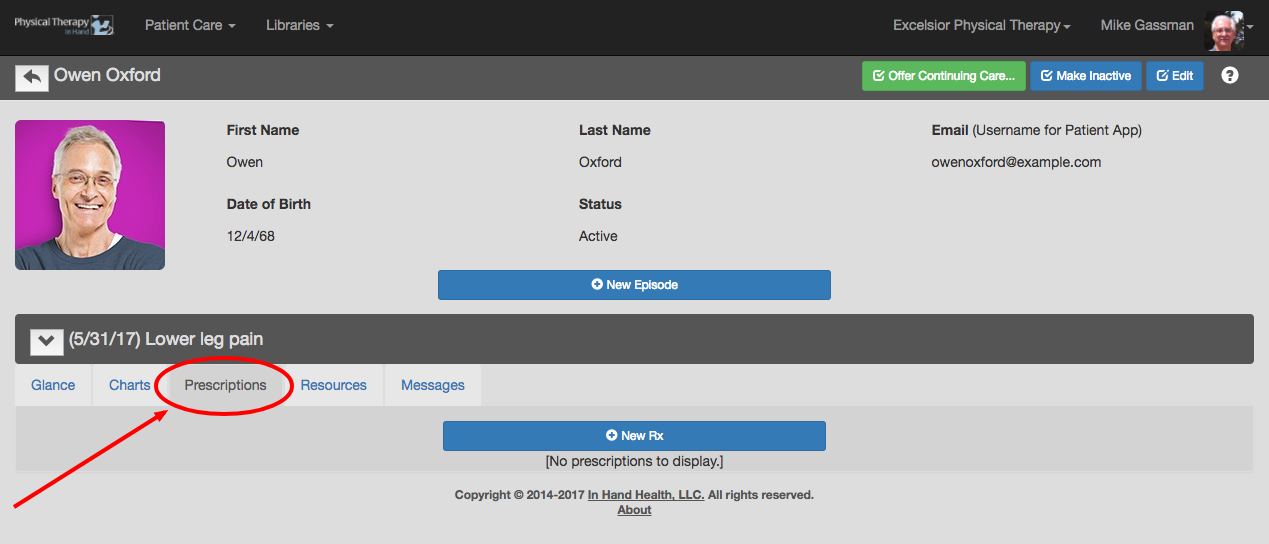Click the Physical Therapy In Hand logo

(x=64, y=25)
